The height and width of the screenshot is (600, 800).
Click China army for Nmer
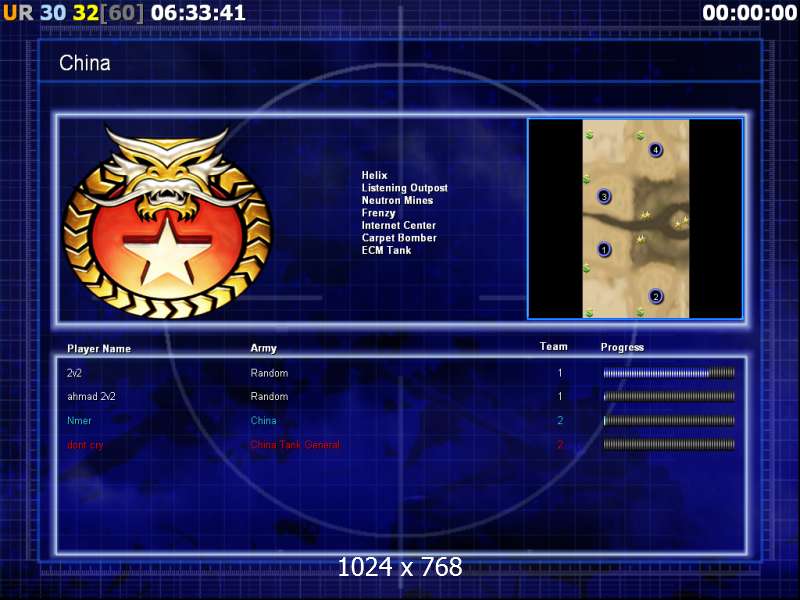click(263, 421)
